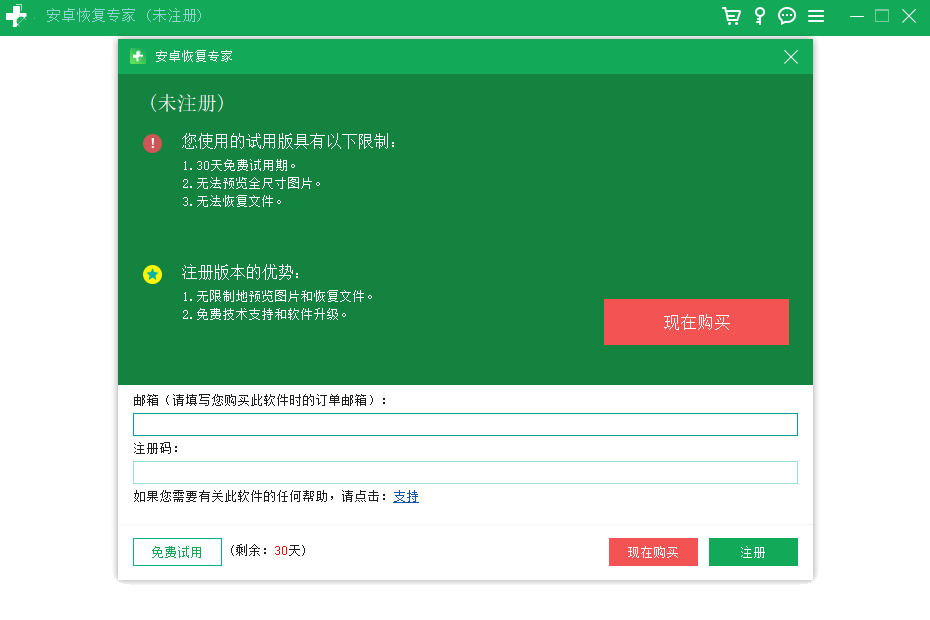Open the 支持 support link
Image resolution: width=930 pixels, height=620 pixels.
[x=405, y=496]
